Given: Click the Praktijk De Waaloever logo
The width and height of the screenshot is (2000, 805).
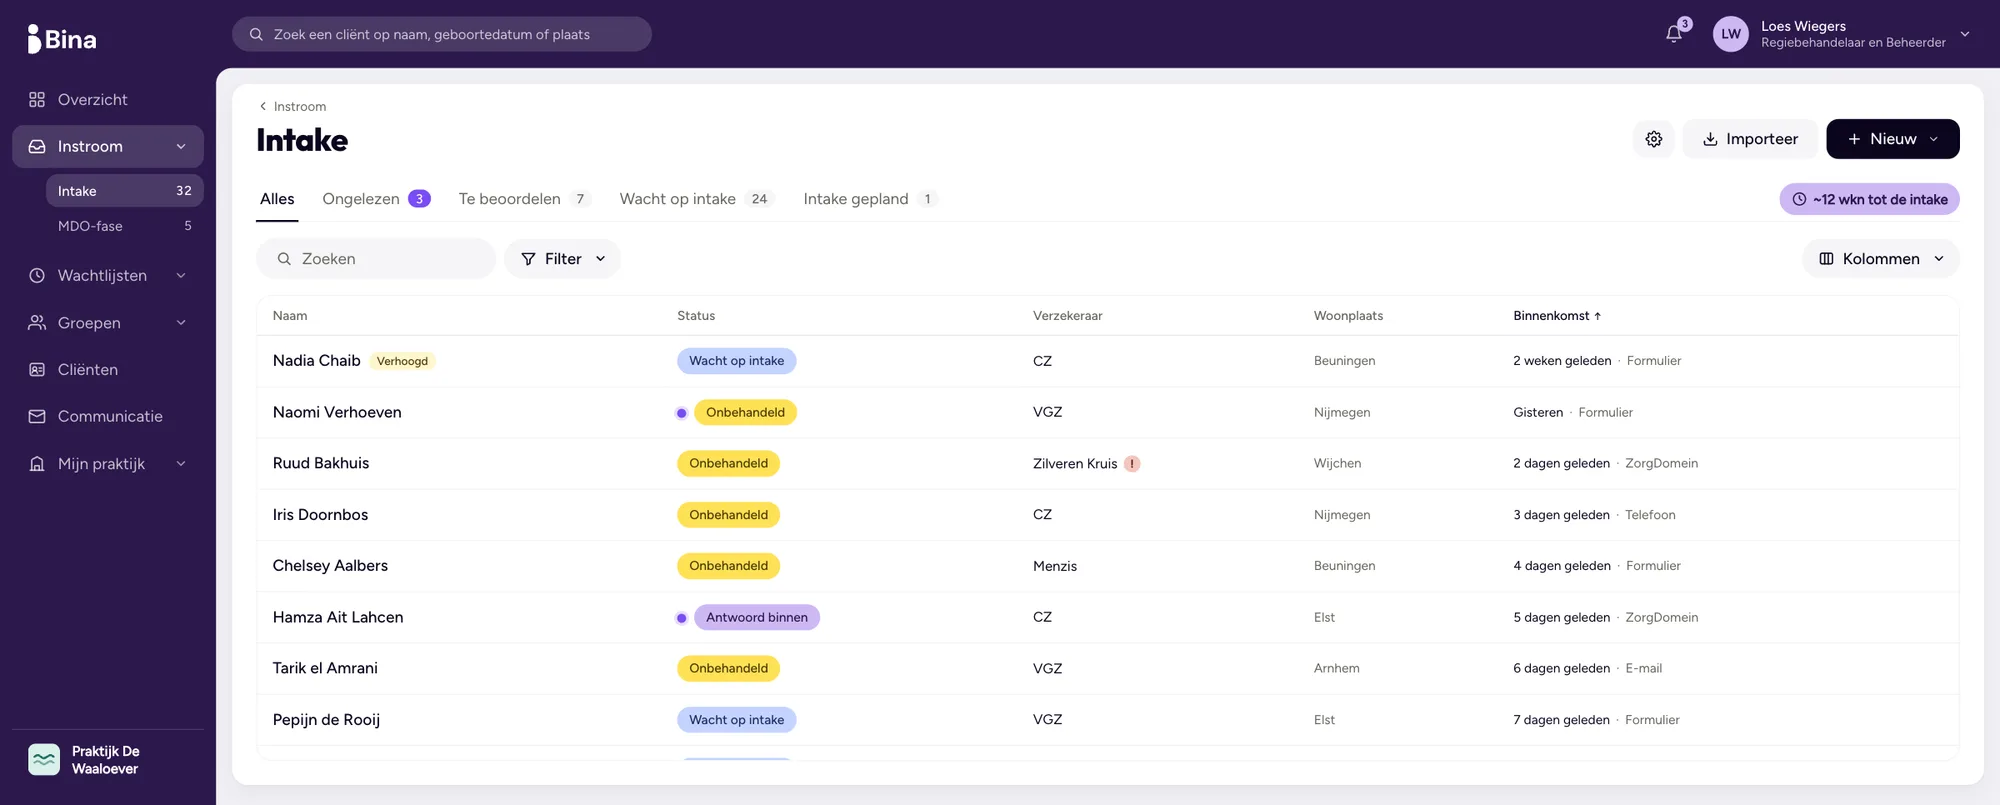Looking at the screenshot, I should point(44,760).
